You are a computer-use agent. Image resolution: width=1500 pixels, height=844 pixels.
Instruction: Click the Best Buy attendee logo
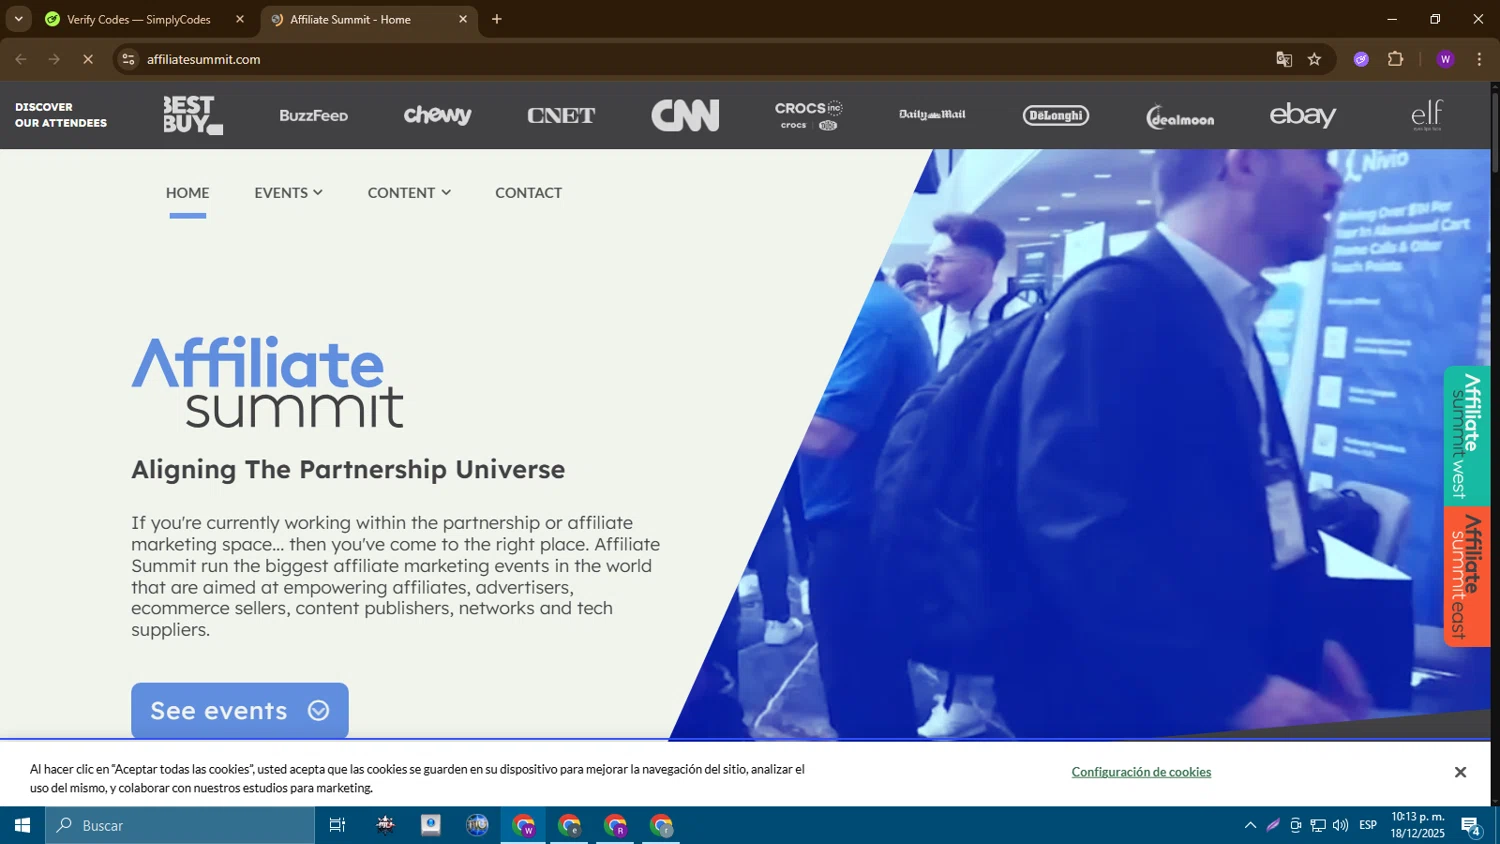[x=193, y=115]
